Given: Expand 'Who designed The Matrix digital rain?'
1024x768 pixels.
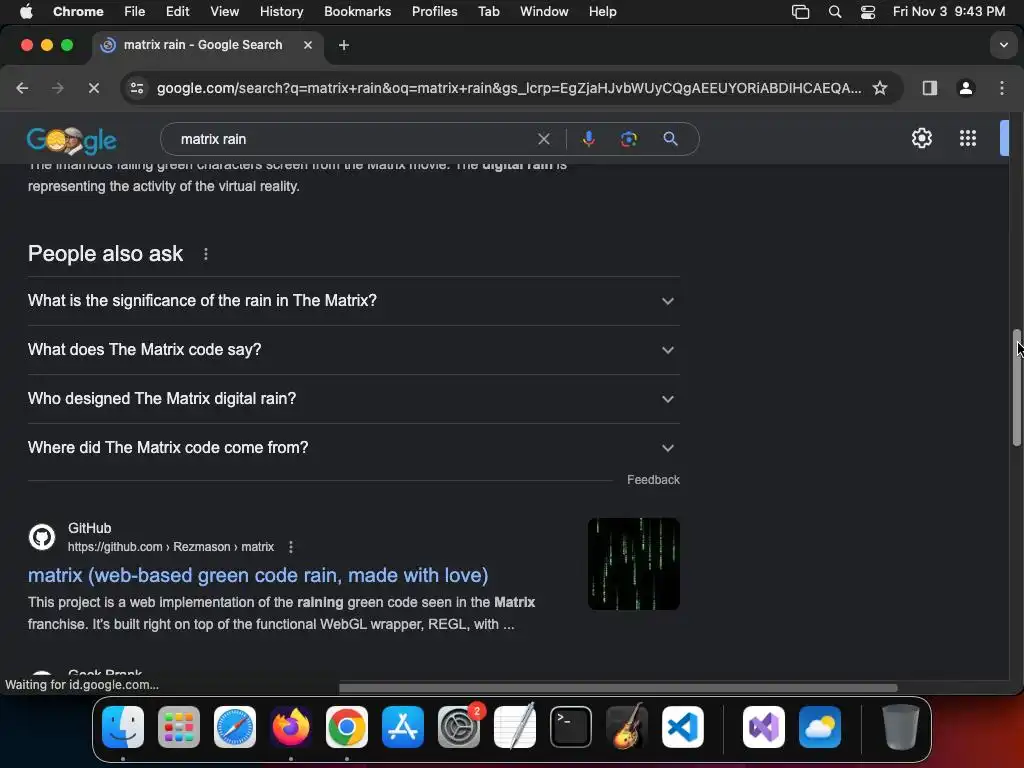Looking at the screenshot, I should [353, 398].
